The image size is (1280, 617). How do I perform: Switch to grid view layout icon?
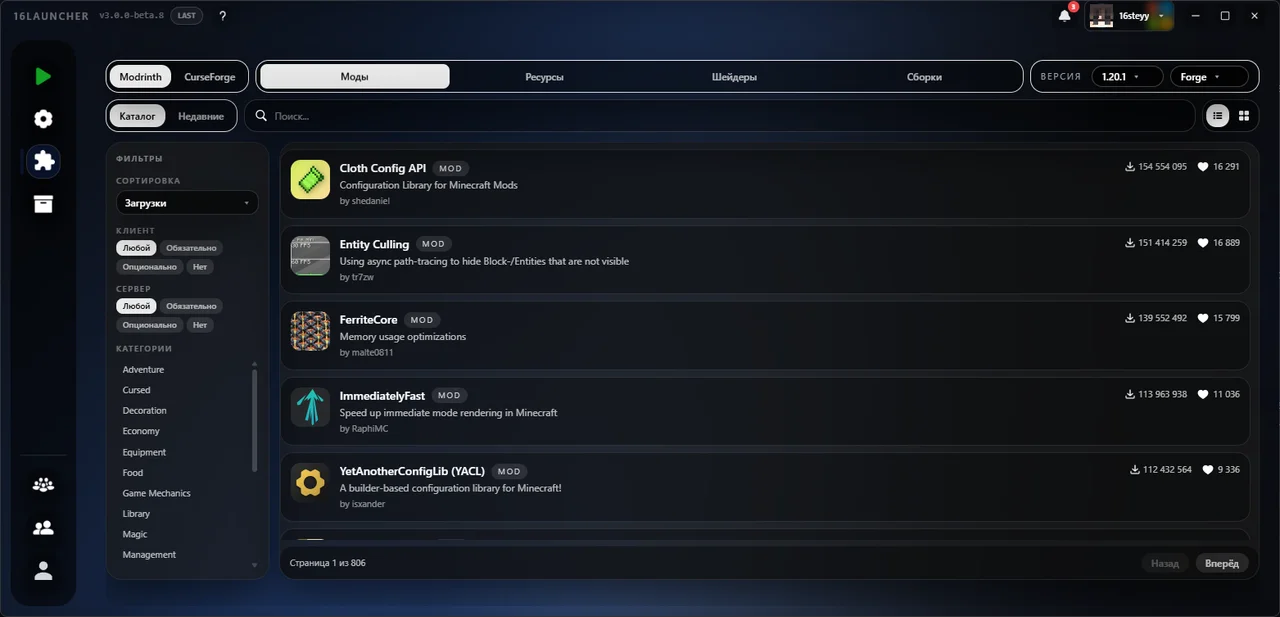(x=1244, y=116)
